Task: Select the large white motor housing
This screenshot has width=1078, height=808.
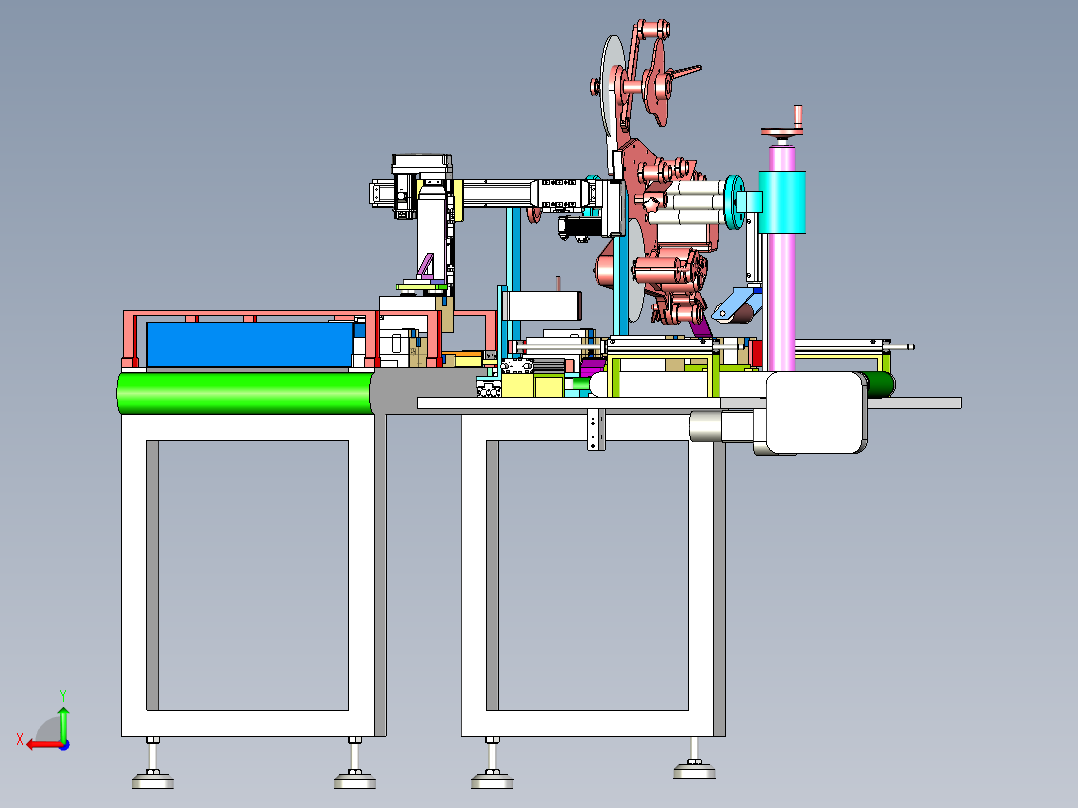Action: click(815, 413)
